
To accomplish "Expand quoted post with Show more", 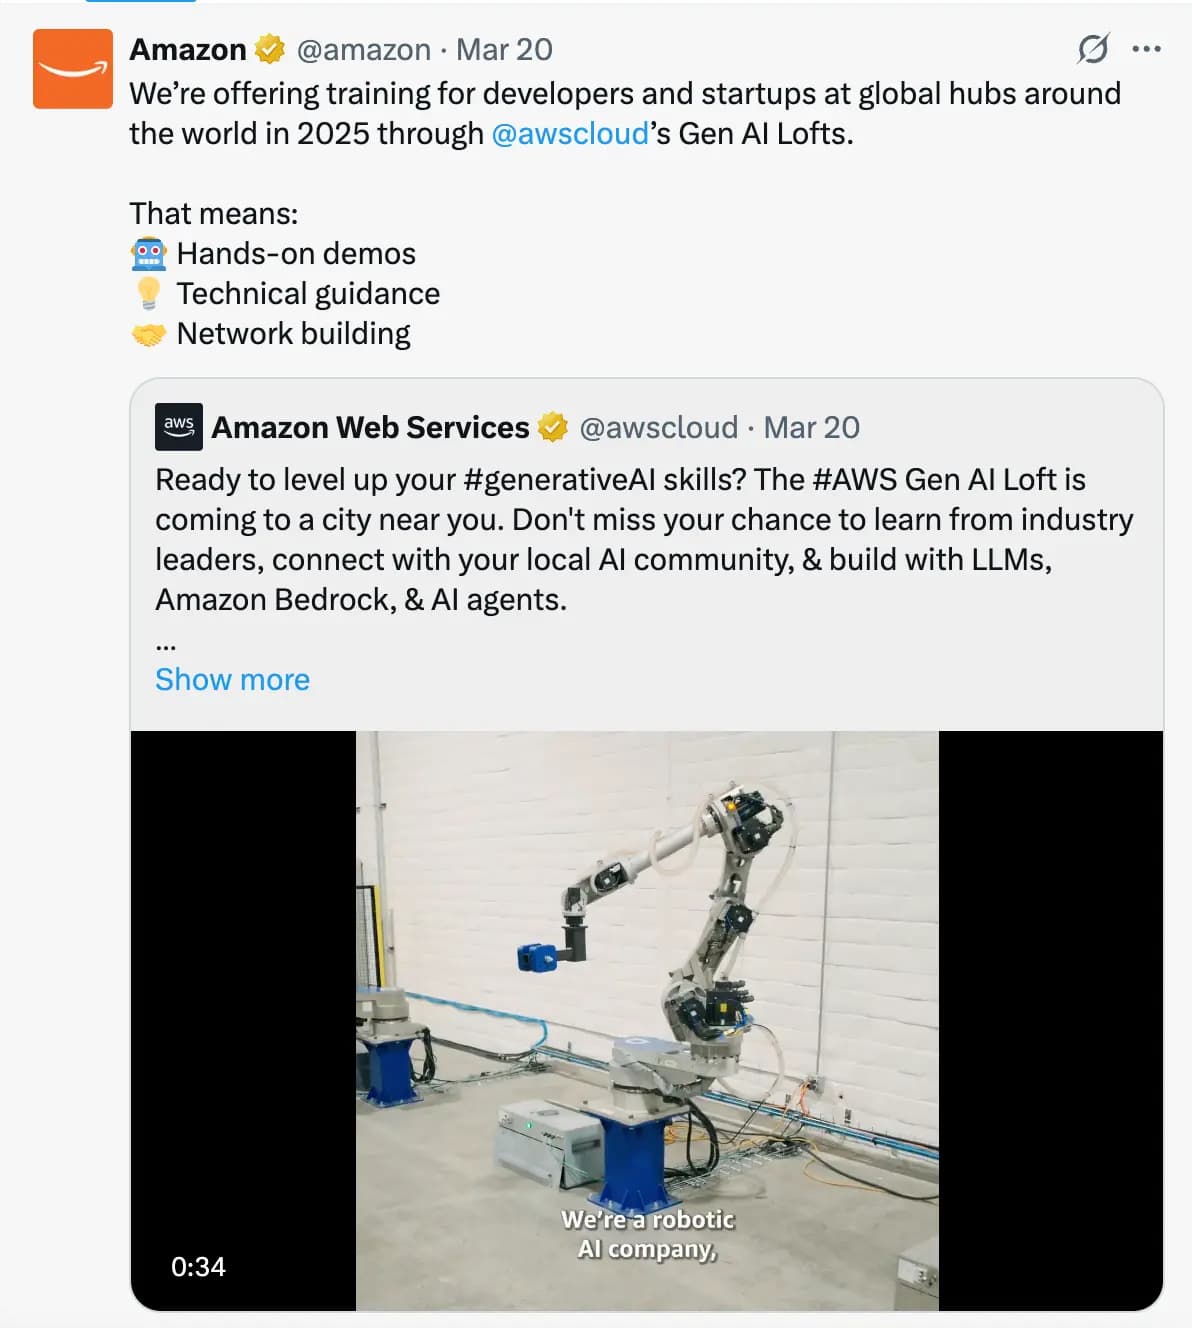I will (x=232, y=679).
